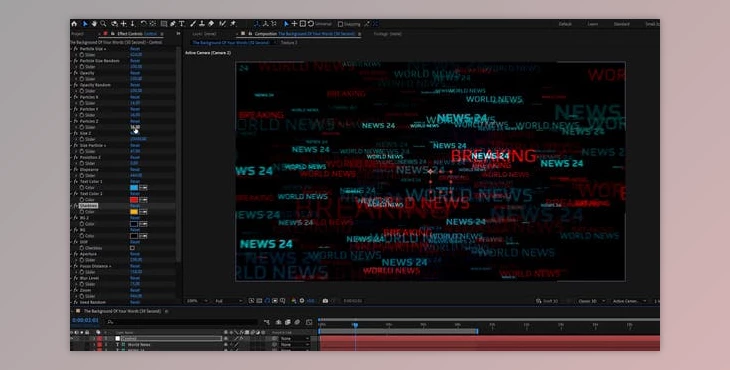Select the Puppet Pin tool
Image resolution: width=730 pixels, height=370 pixels.
pyautogui.click(x=233, y=24)
